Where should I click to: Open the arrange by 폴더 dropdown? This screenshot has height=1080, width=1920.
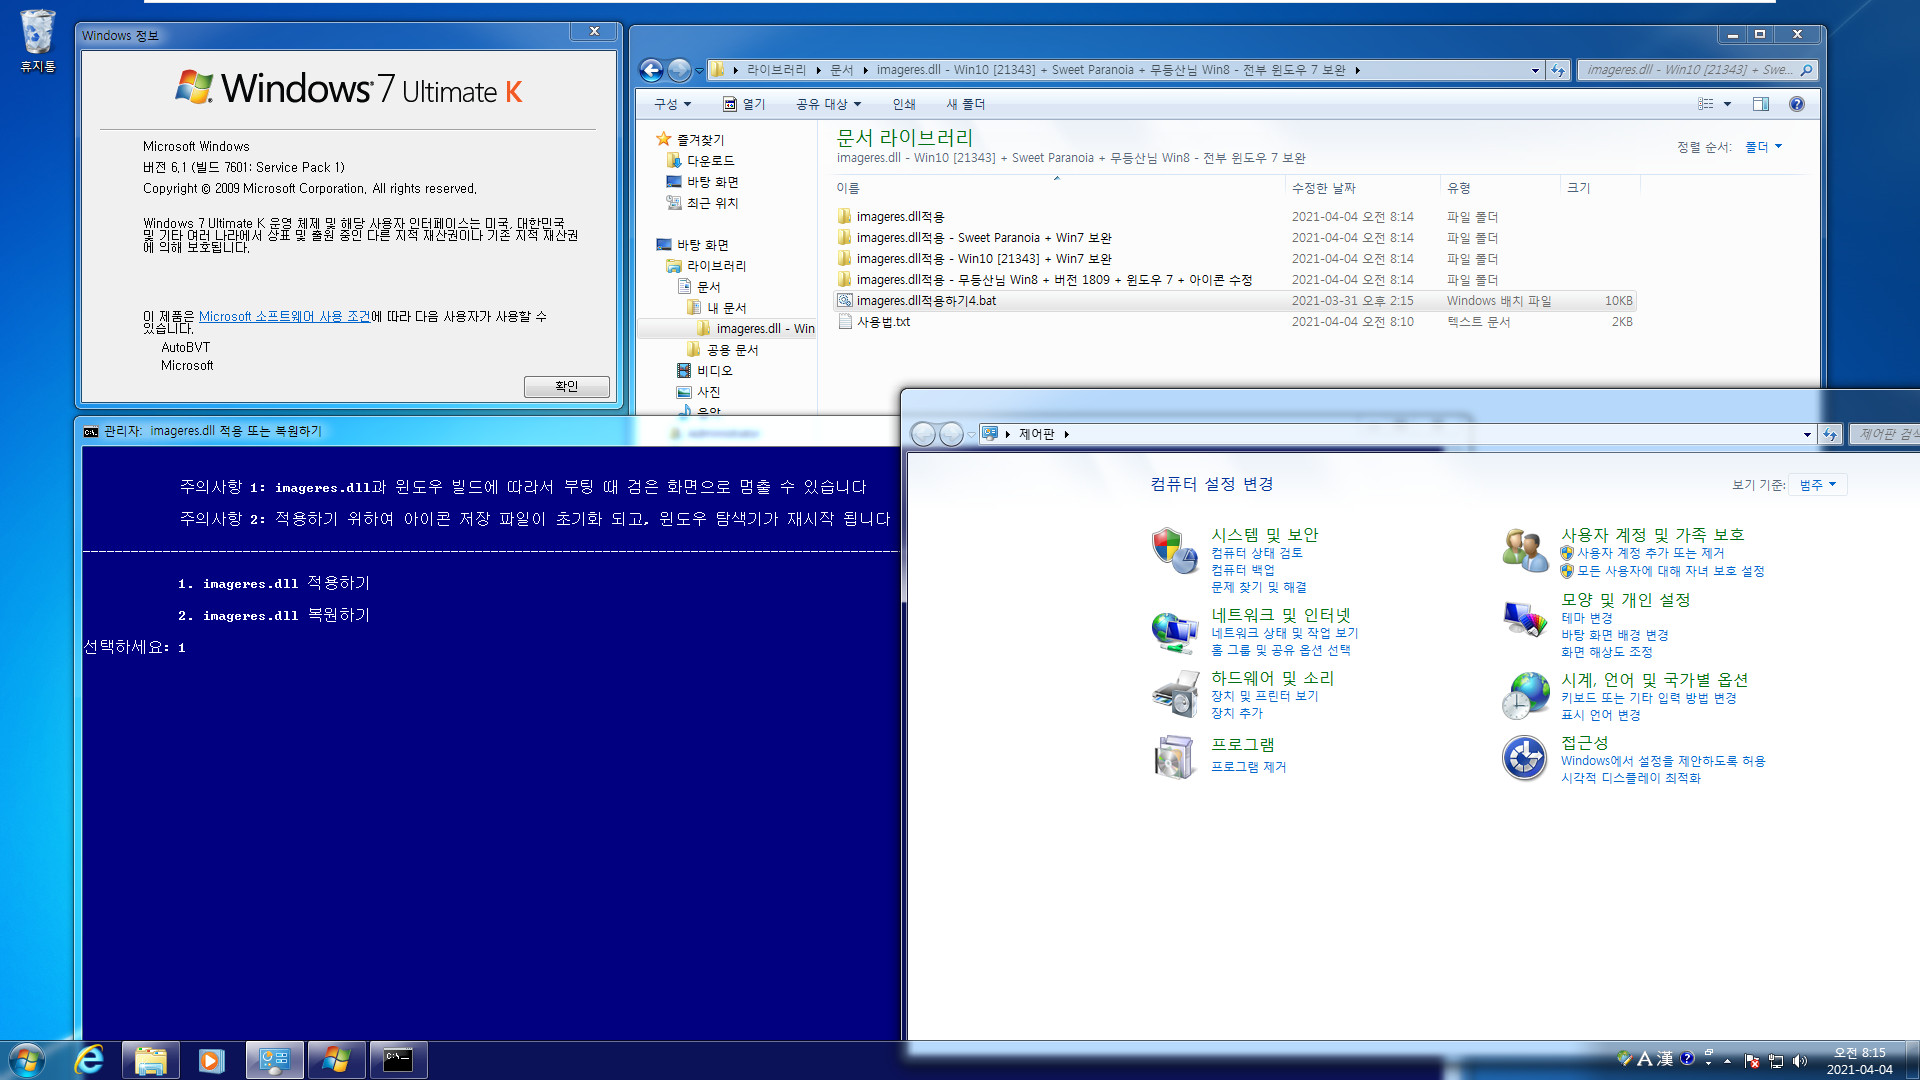[1763, 147]
